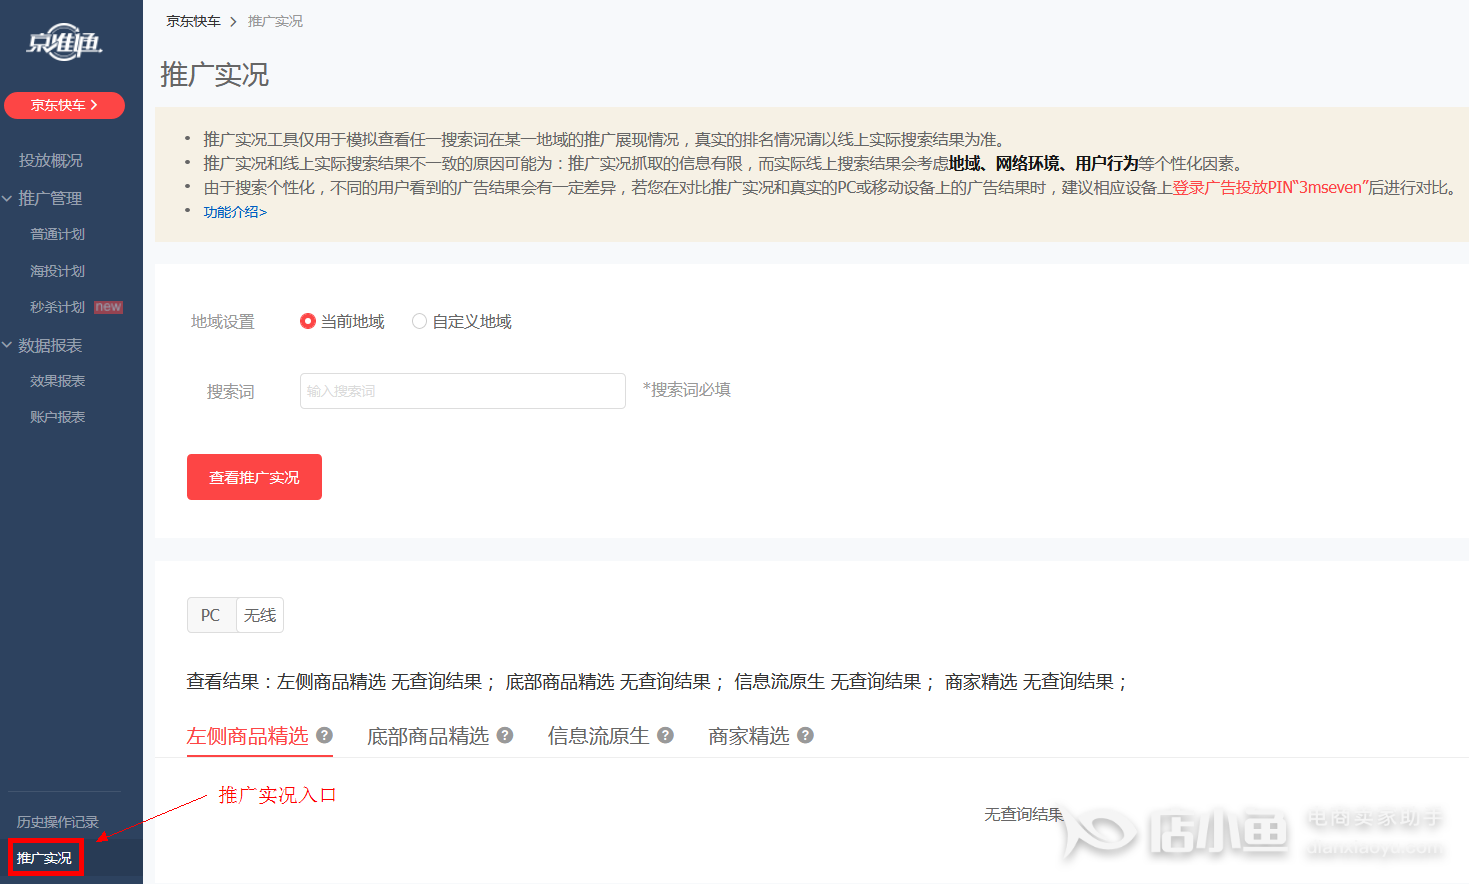The image size is (1469, 884).
Task: Click the 查看推广实况 button
Action: click(x=254, y=477)
